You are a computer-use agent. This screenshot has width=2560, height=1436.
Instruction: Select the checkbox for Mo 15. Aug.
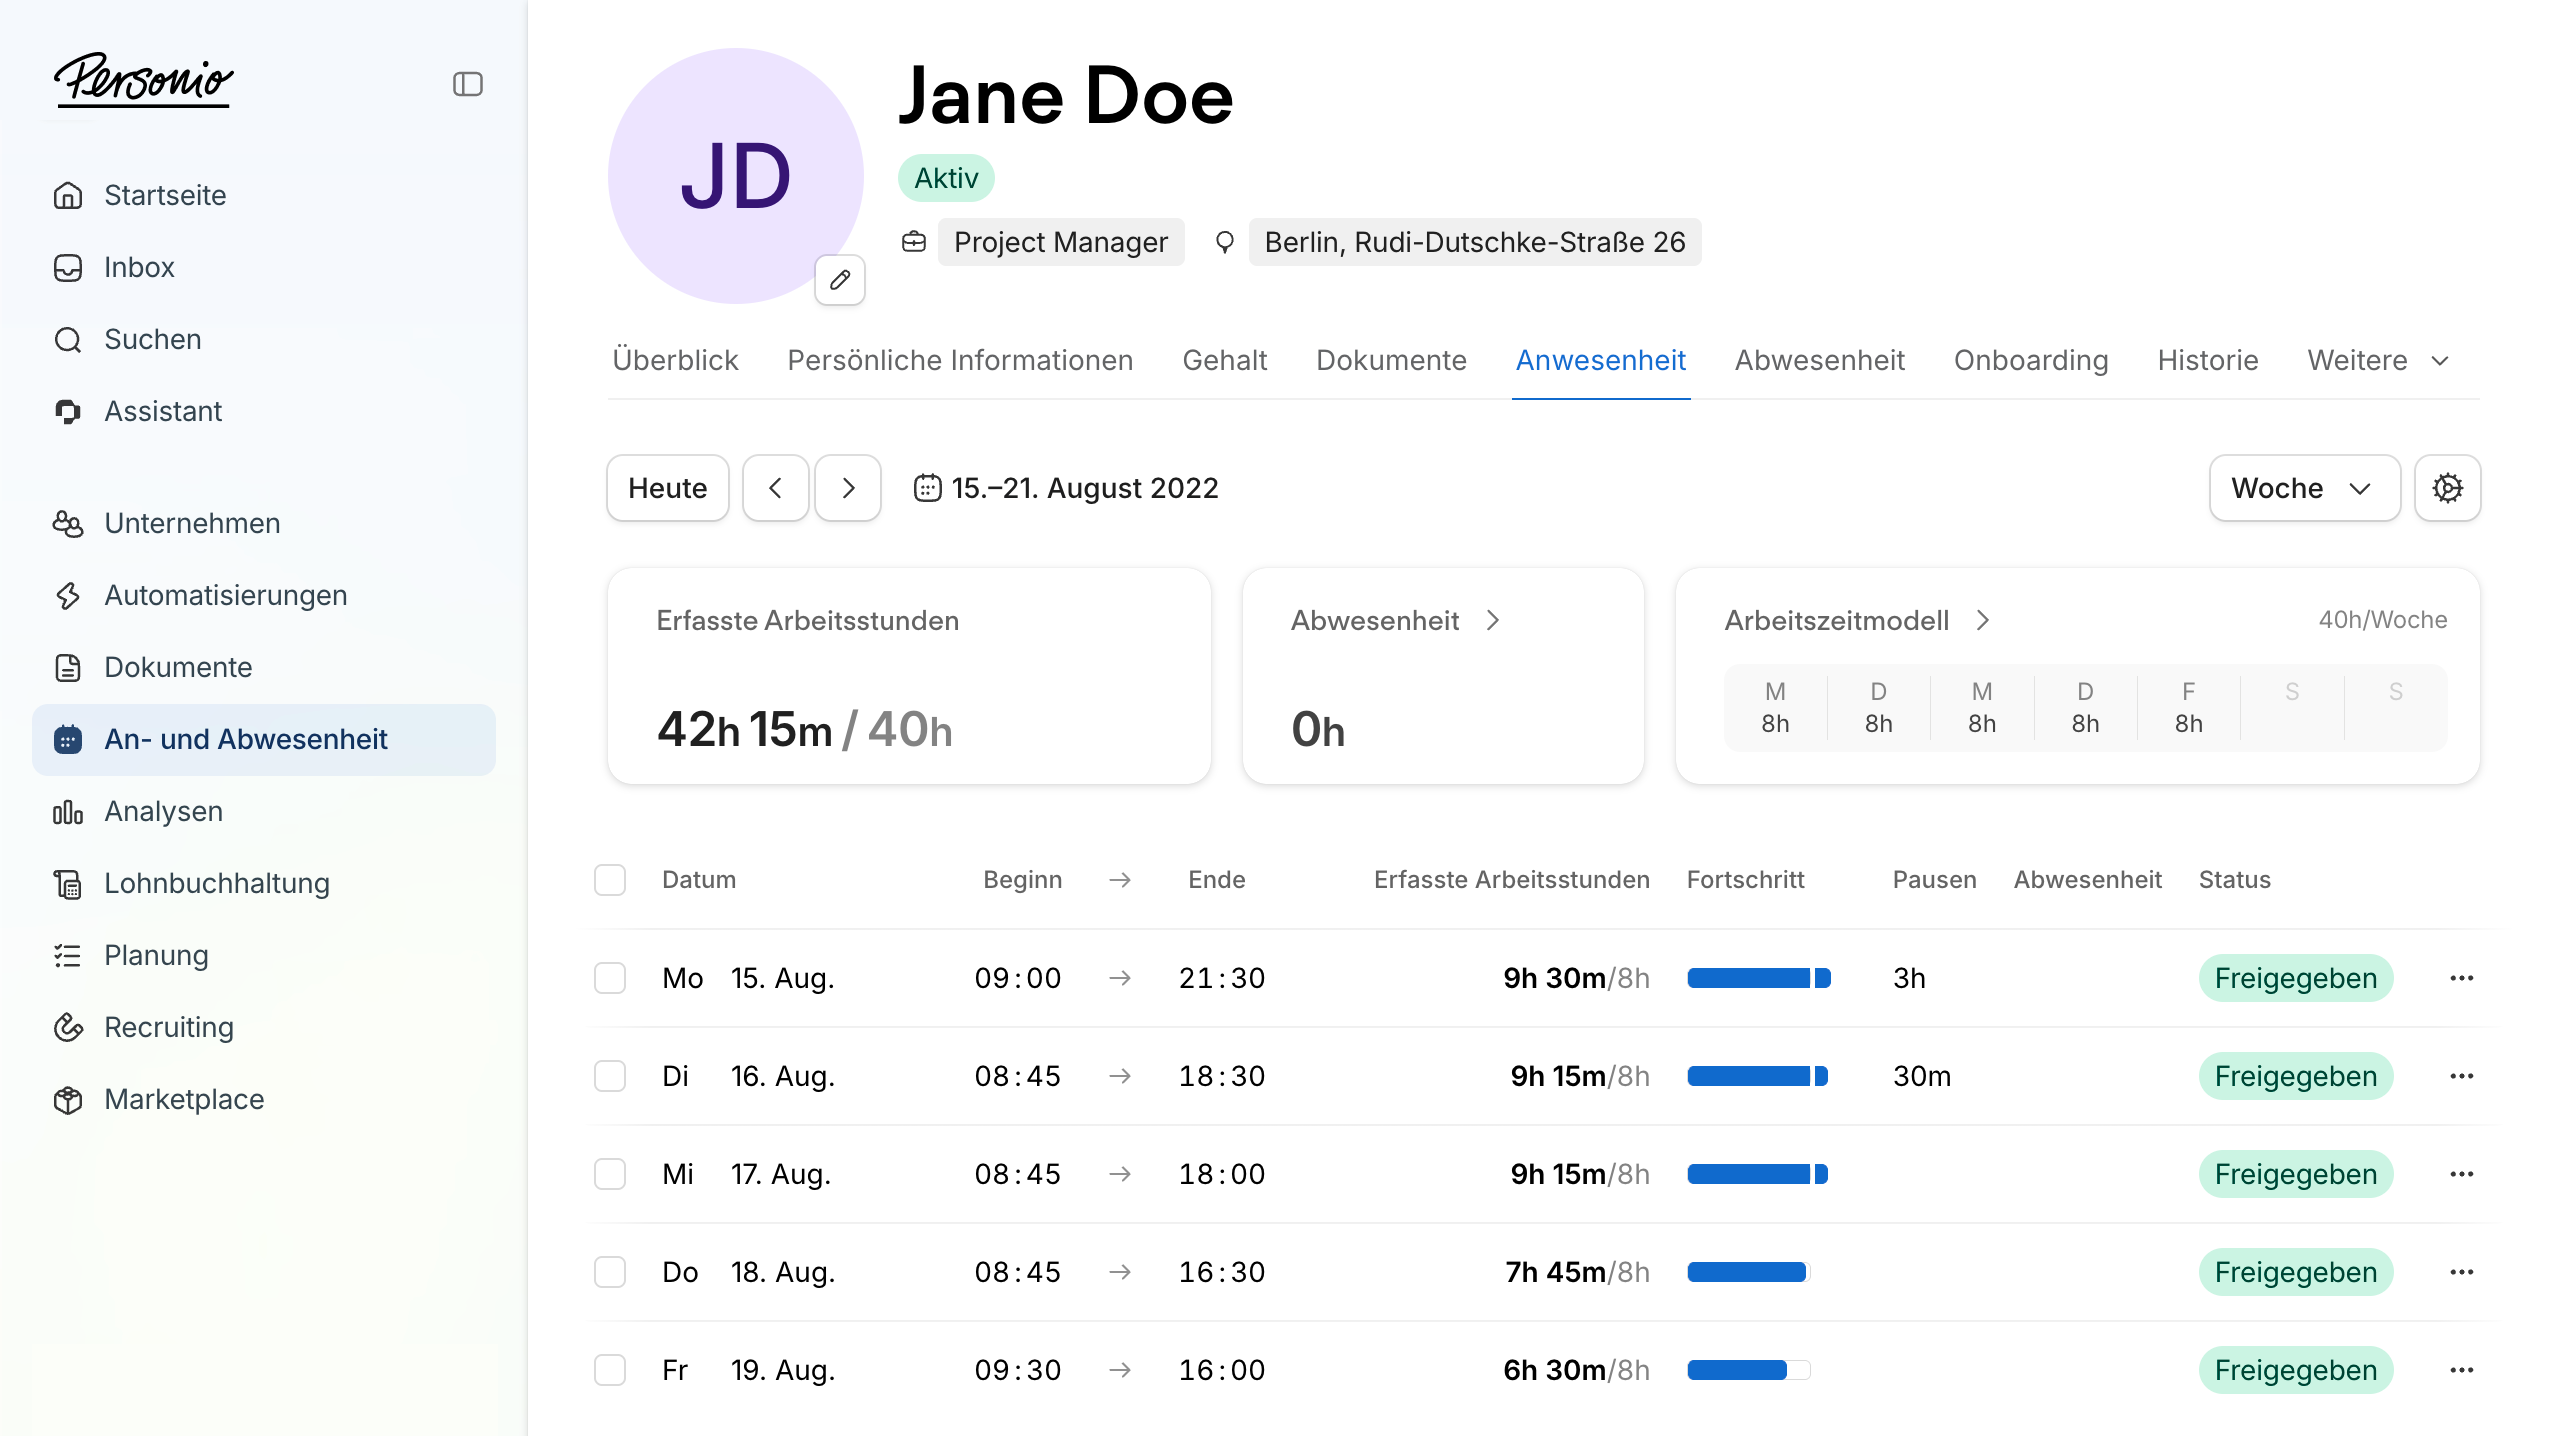click(610, 978)
